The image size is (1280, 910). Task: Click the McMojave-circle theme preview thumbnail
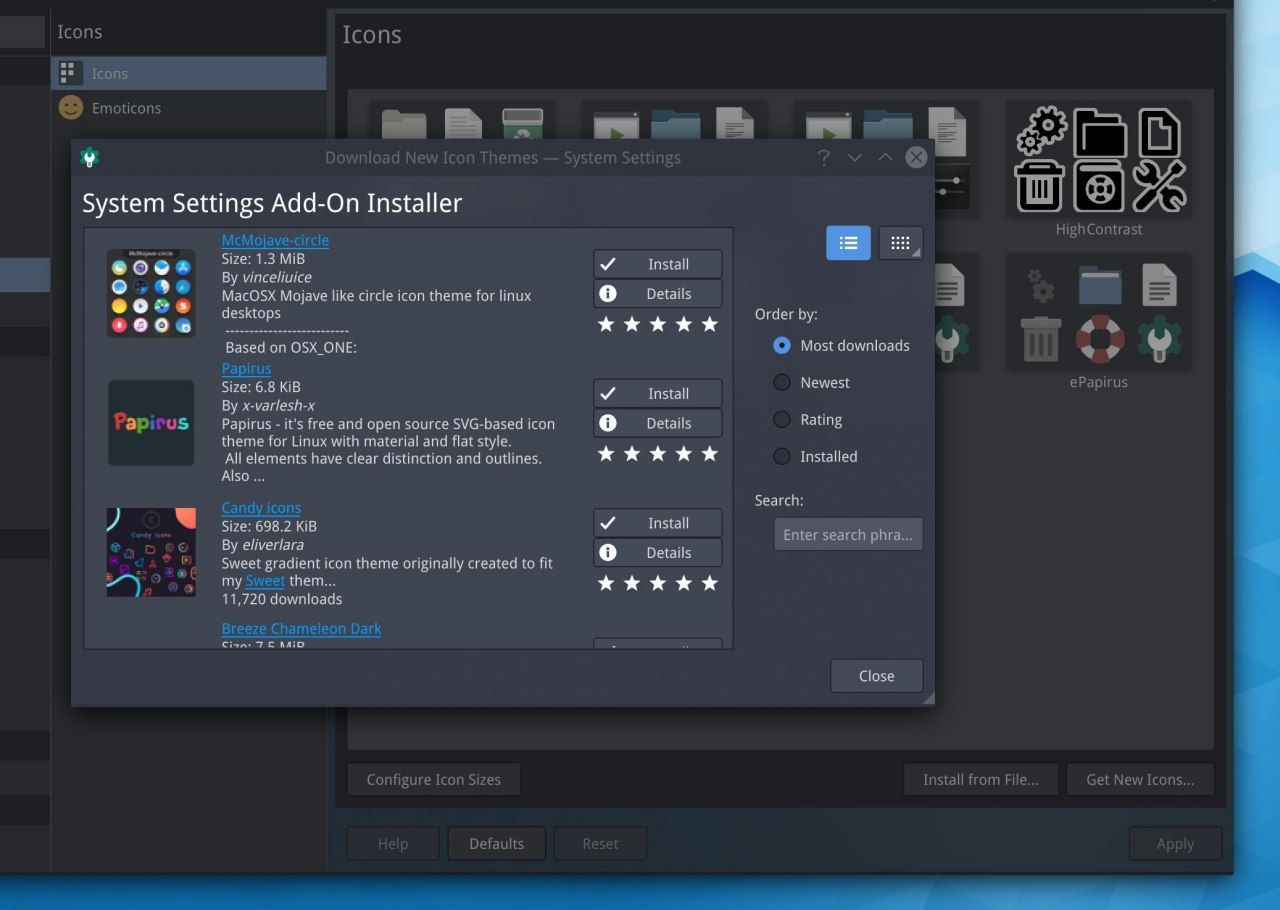151,293
